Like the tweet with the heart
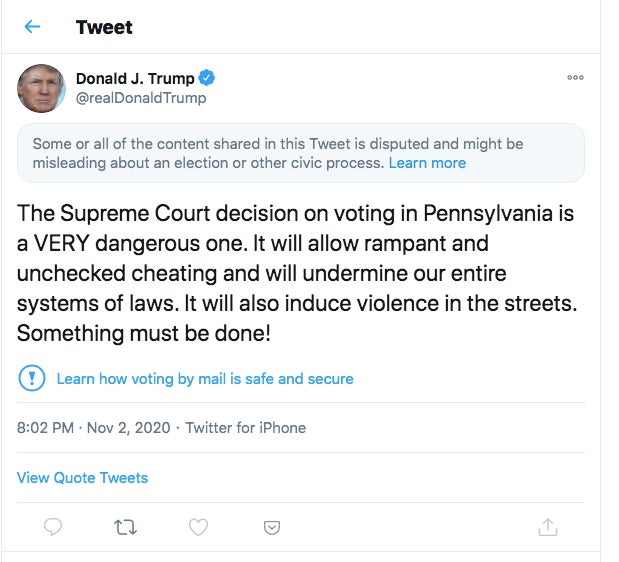This screenshot has height=562, width=619. 198,526
